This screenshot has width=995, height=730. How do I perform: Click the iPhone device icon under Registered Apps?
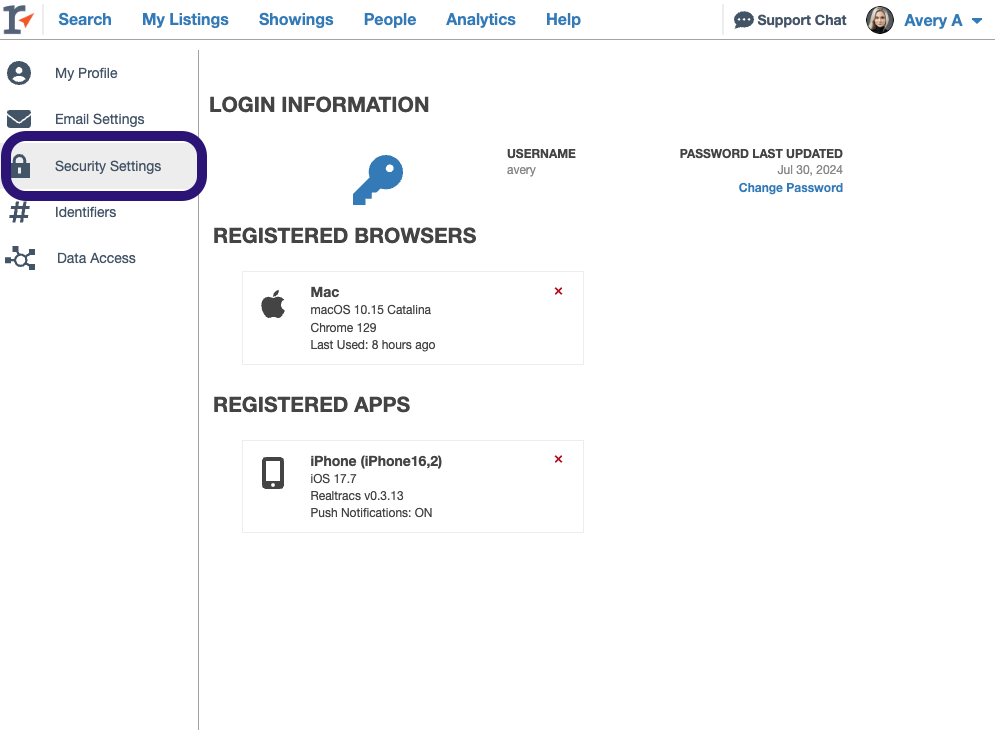point(273,472)
